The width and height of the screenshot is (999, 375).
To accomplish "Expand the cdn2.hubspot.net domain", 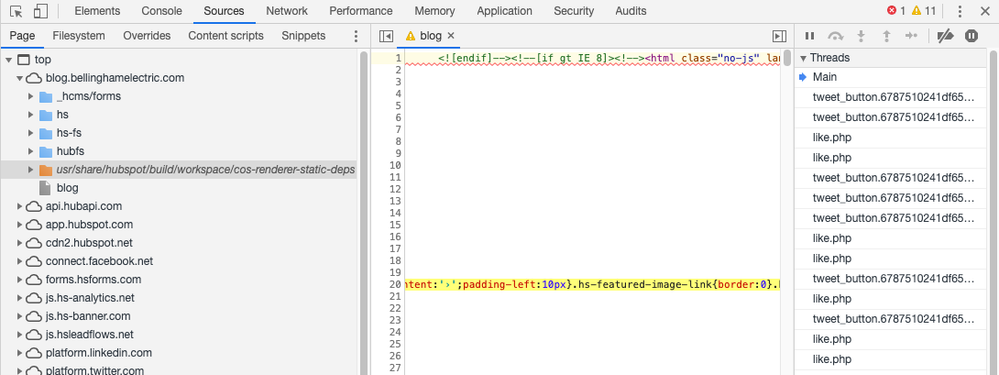I will click(x=20, y=243).
